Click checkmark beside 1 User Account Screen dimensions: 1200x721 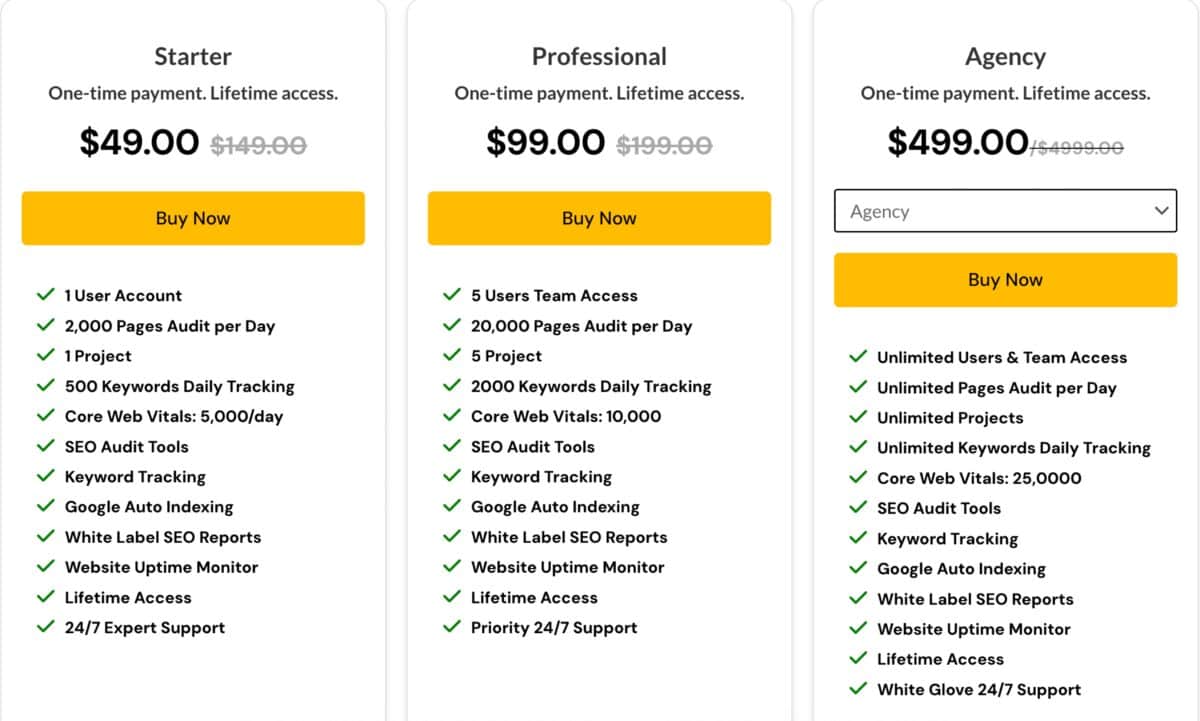(45, 295)
